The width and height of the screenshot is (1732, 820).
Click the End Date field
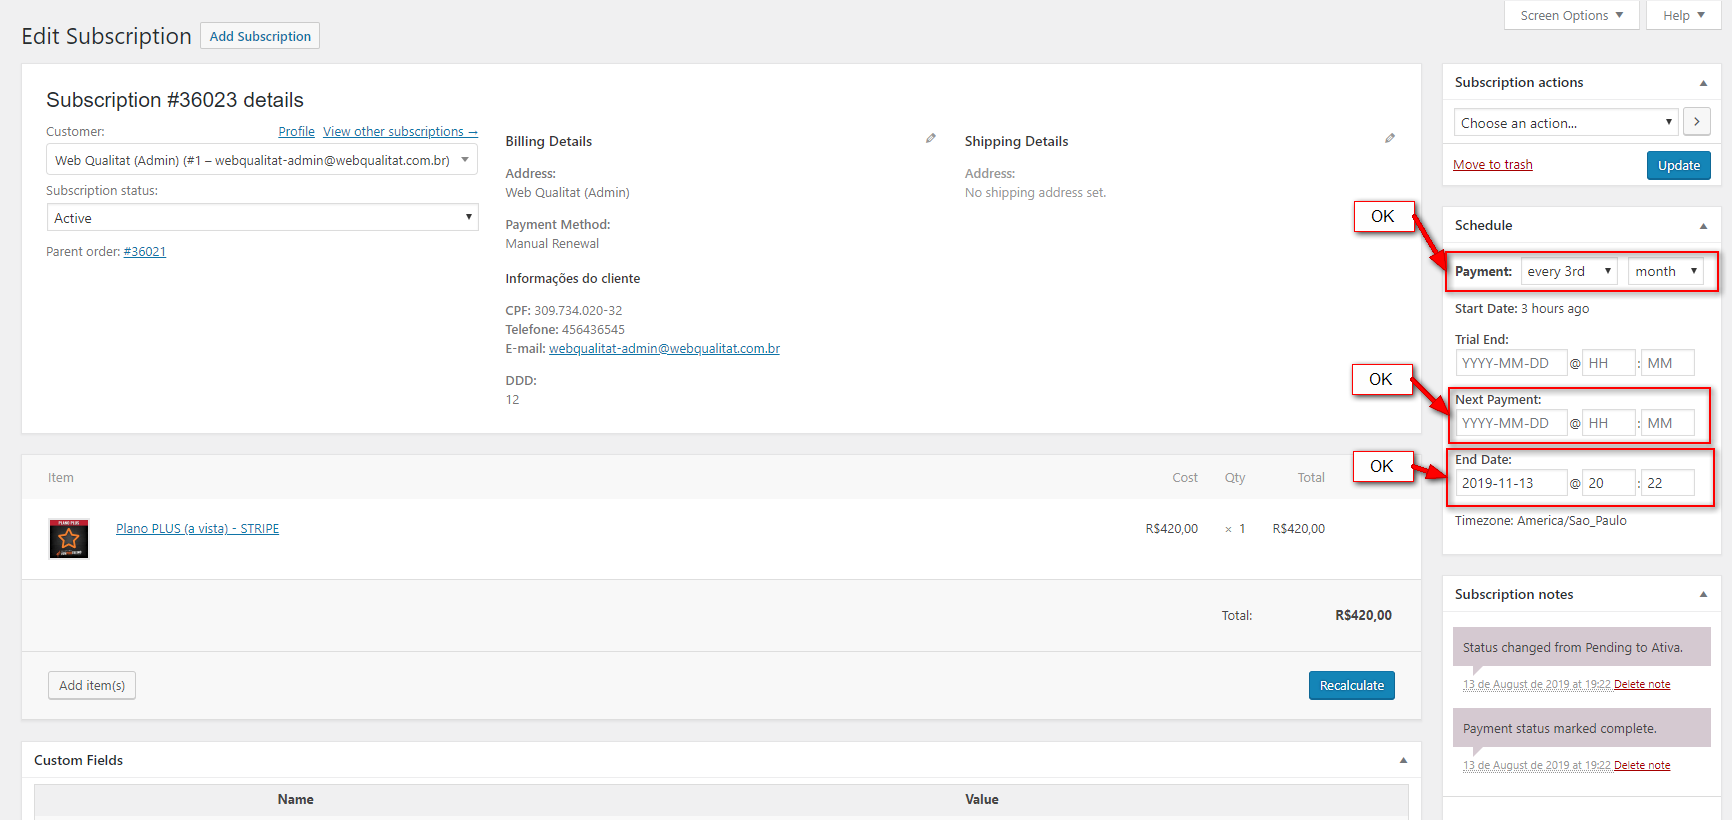coord(1510,484)
